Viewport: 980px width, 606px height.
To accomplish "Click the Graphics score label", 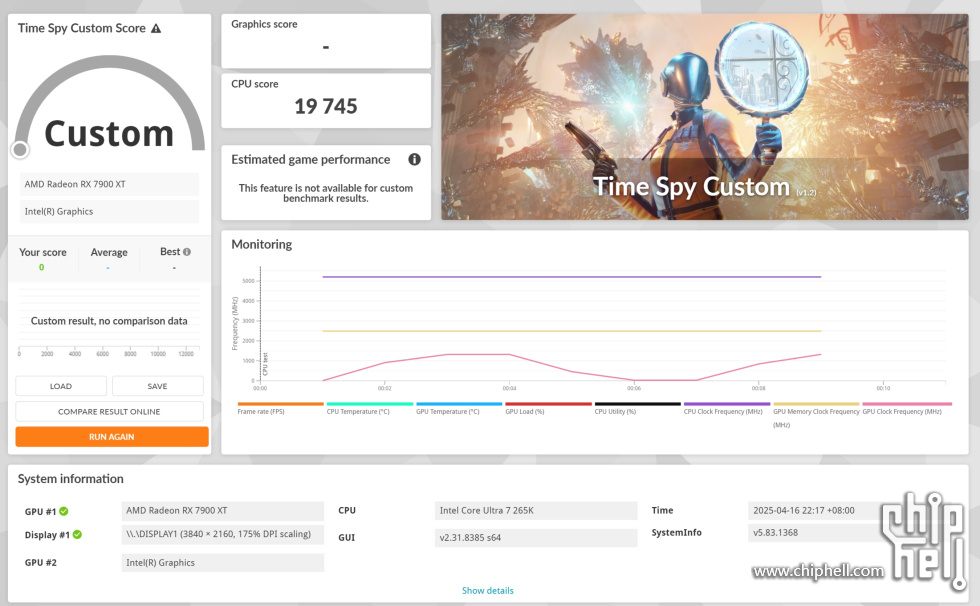I will pos(264,24).
